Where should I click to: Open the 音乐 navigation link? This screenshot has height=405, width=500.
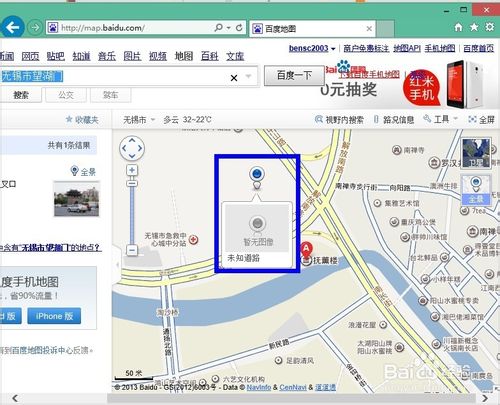point(107,56)
